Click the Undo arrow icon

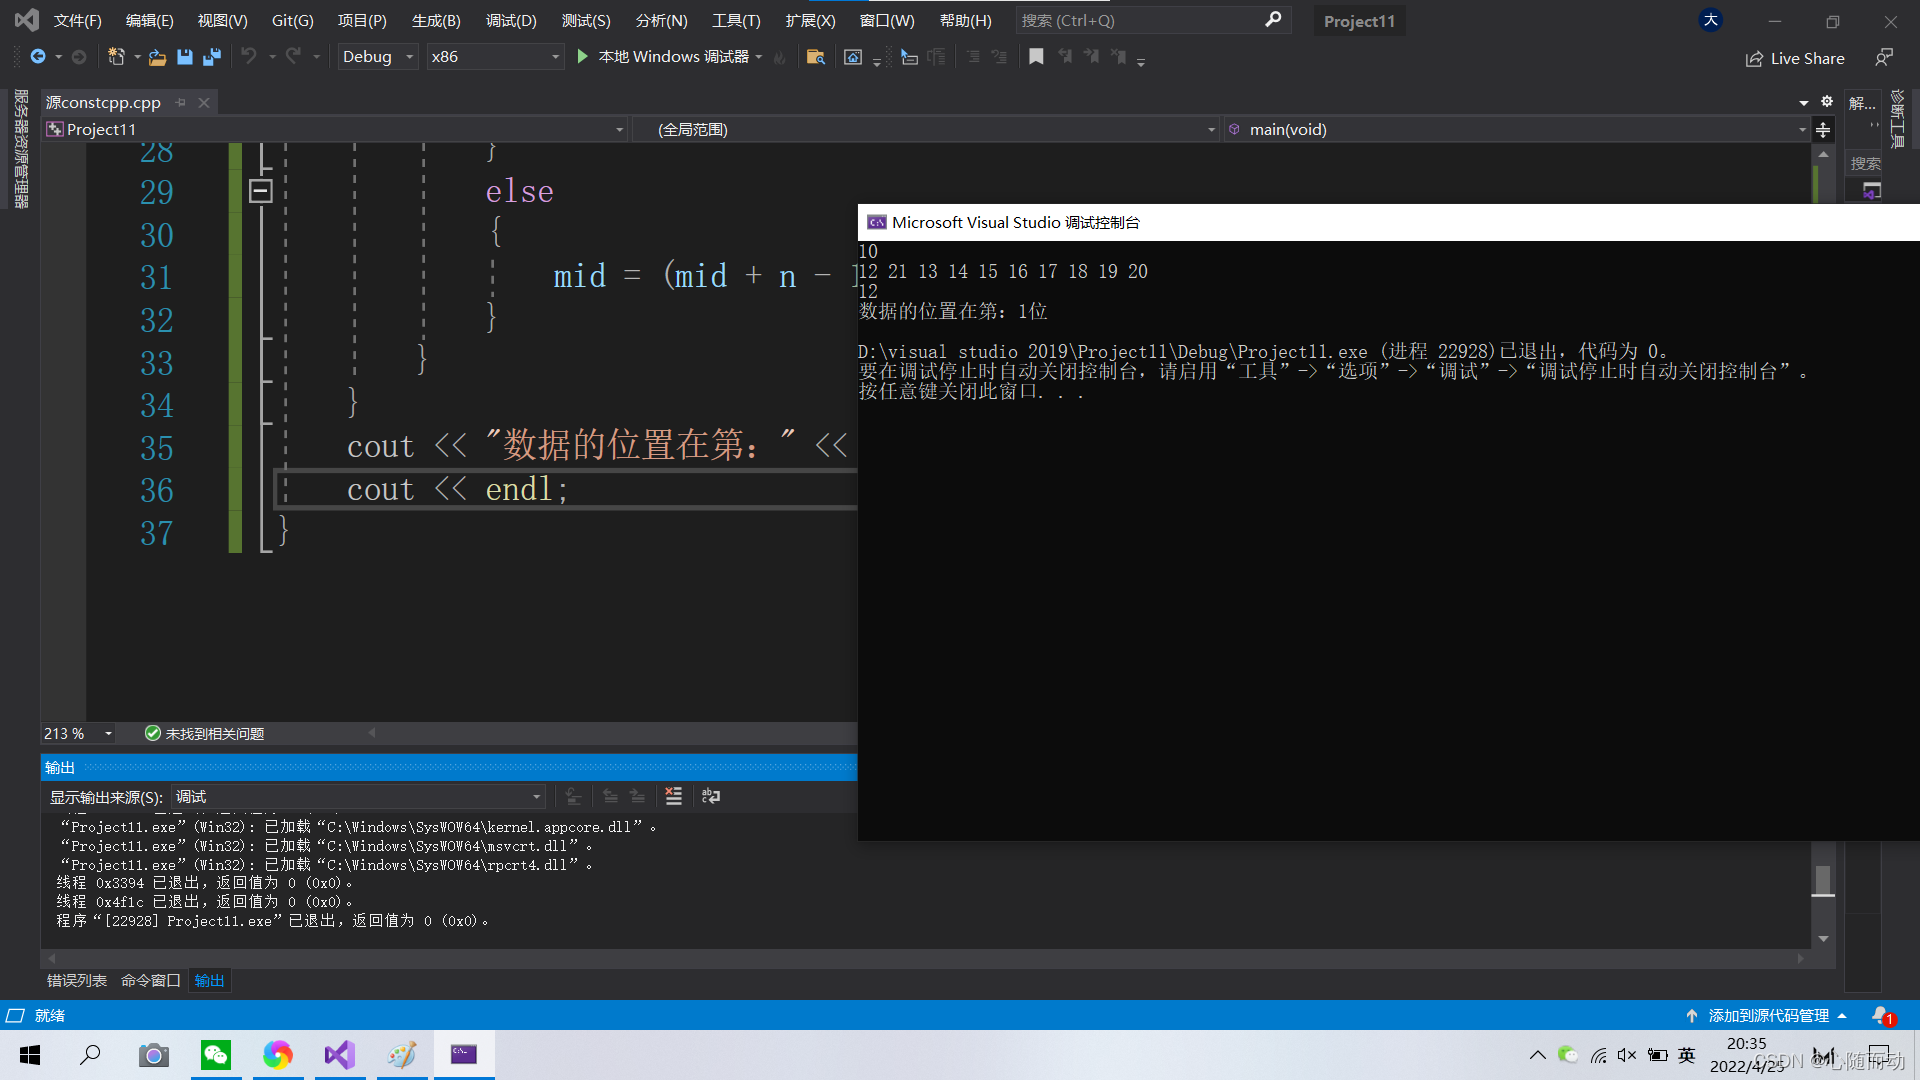click(x=249, y=57)
